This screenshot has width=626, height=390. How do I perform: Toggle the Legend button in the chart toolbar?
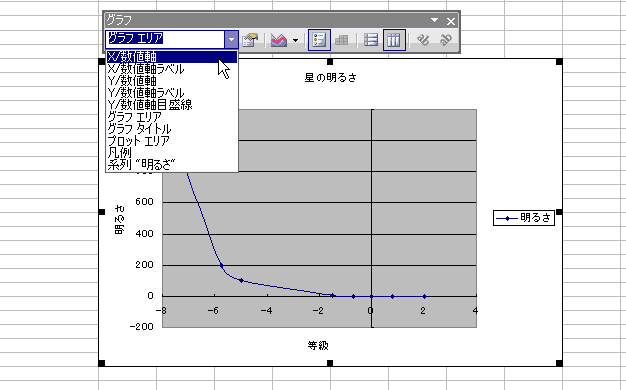click(319, 40)
